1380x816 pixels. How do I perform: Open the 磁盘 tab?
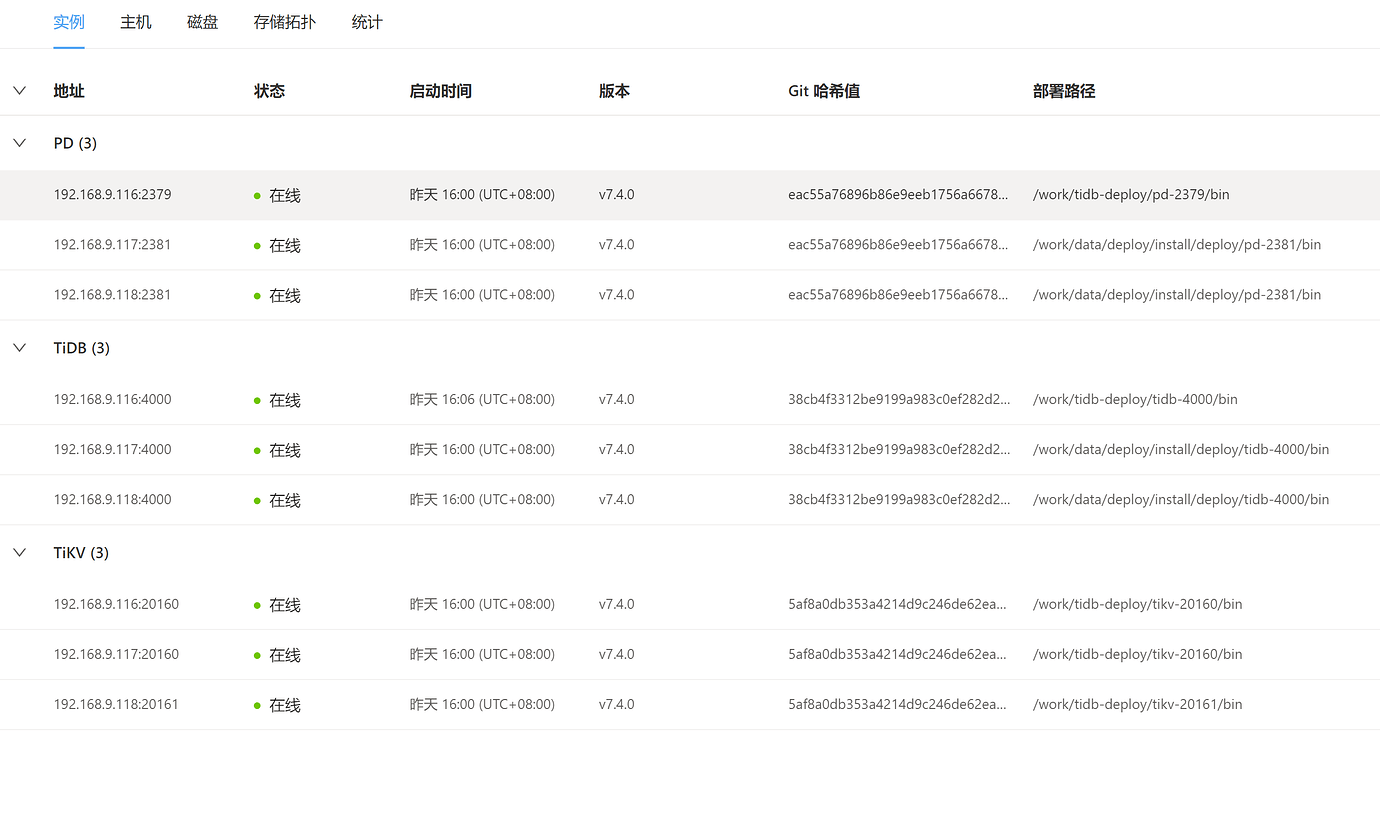pos(202,22)
